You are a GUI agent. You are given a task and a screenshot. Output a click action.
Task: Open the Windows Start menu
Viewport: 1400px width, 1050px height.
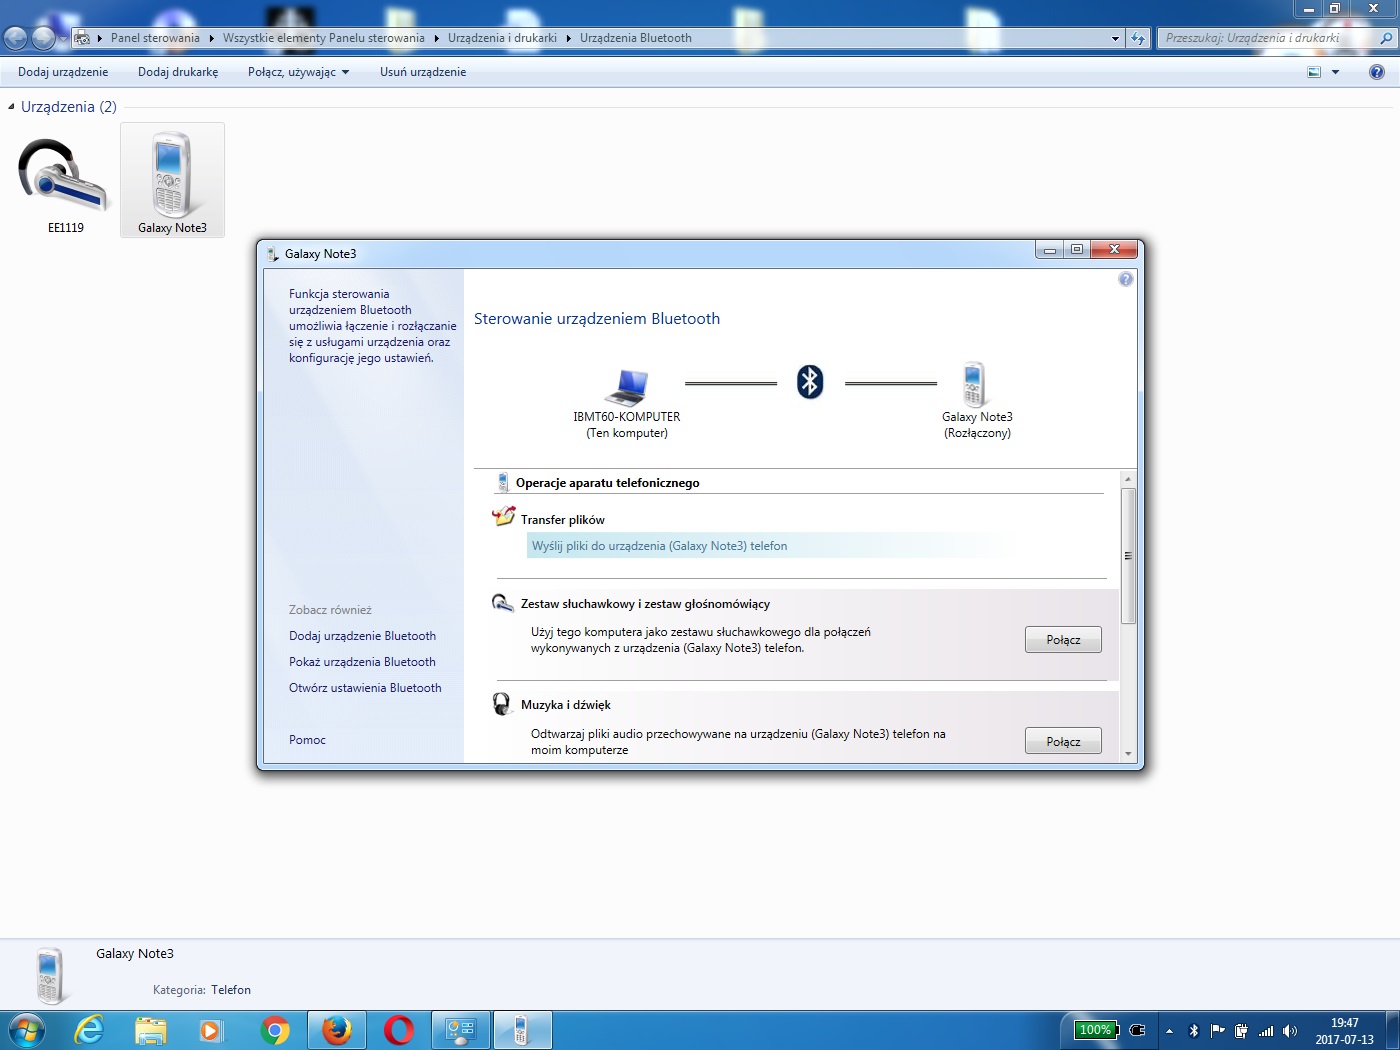[x=26, y=1030]
